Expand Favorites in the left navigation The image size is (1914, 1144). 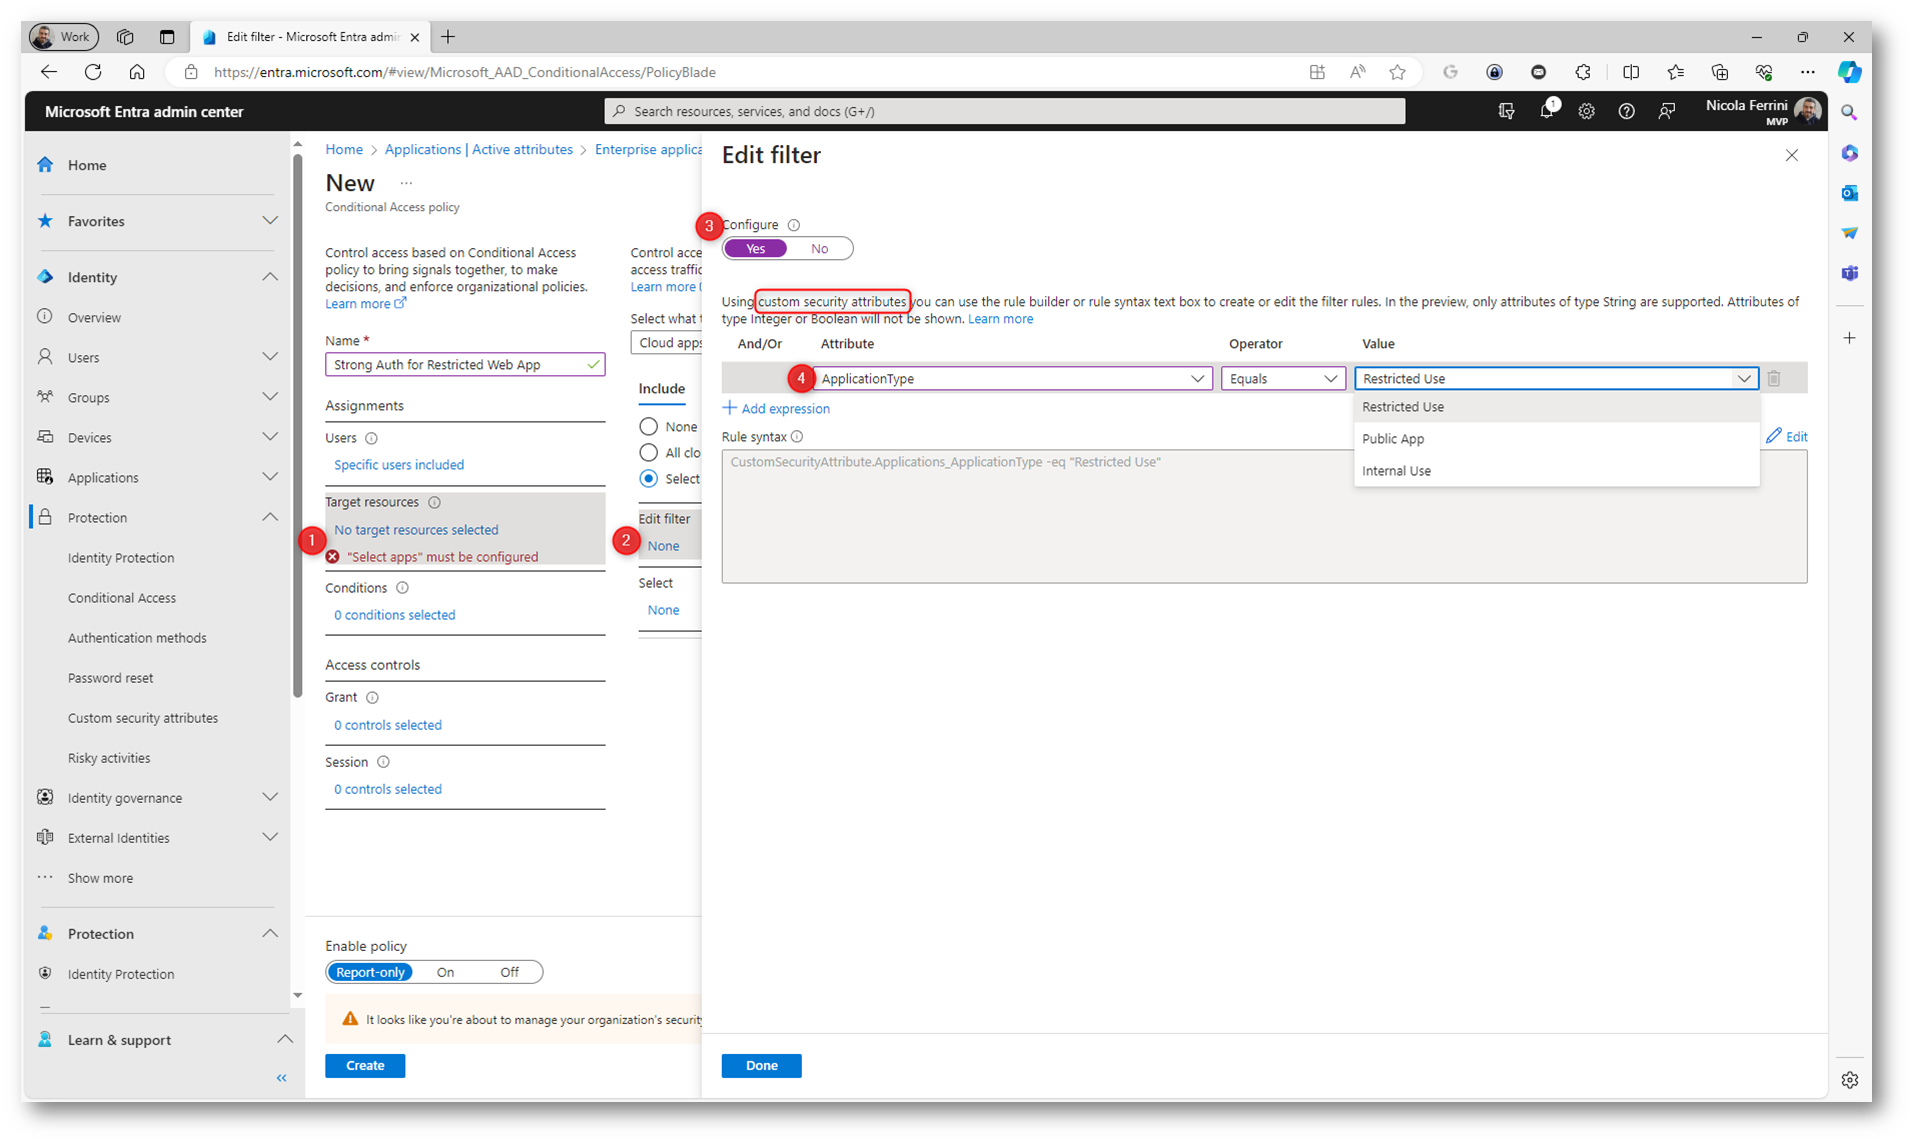[270, 221]
